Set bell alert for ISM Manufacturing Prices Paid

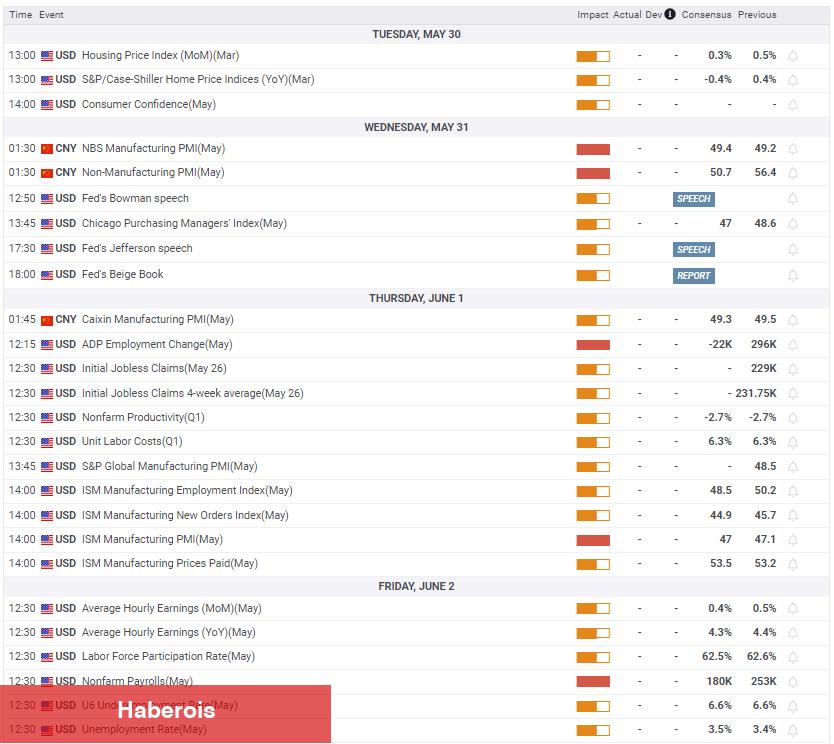(793, 564)
